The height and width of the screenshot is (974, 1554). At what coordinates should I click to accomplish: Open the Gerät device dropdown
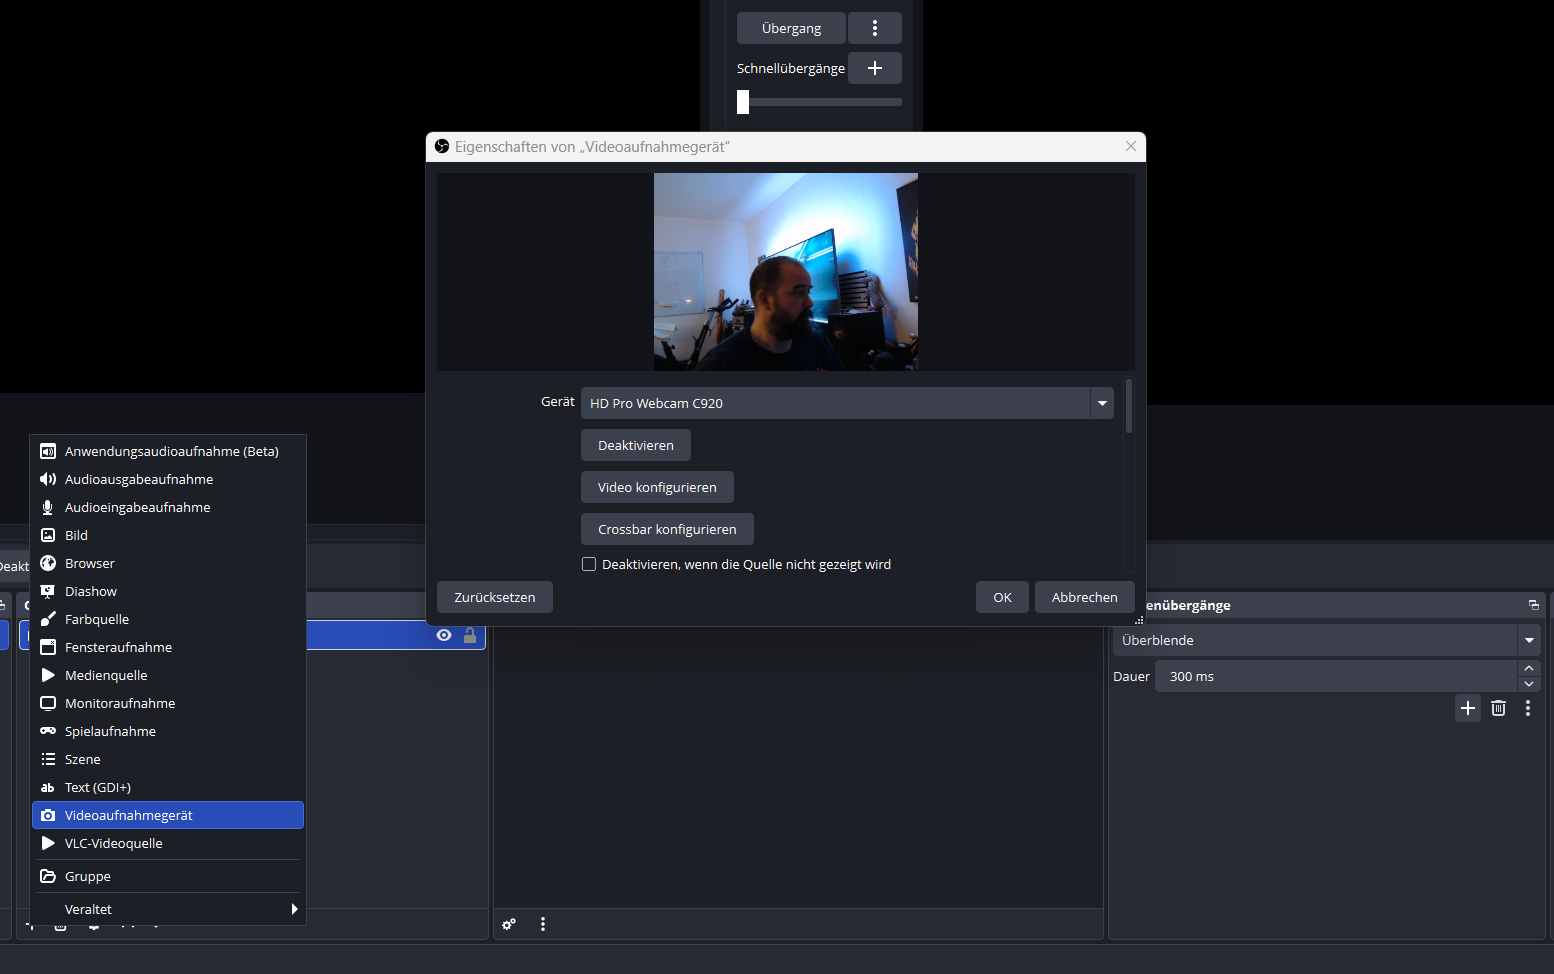pos(1101,403)
